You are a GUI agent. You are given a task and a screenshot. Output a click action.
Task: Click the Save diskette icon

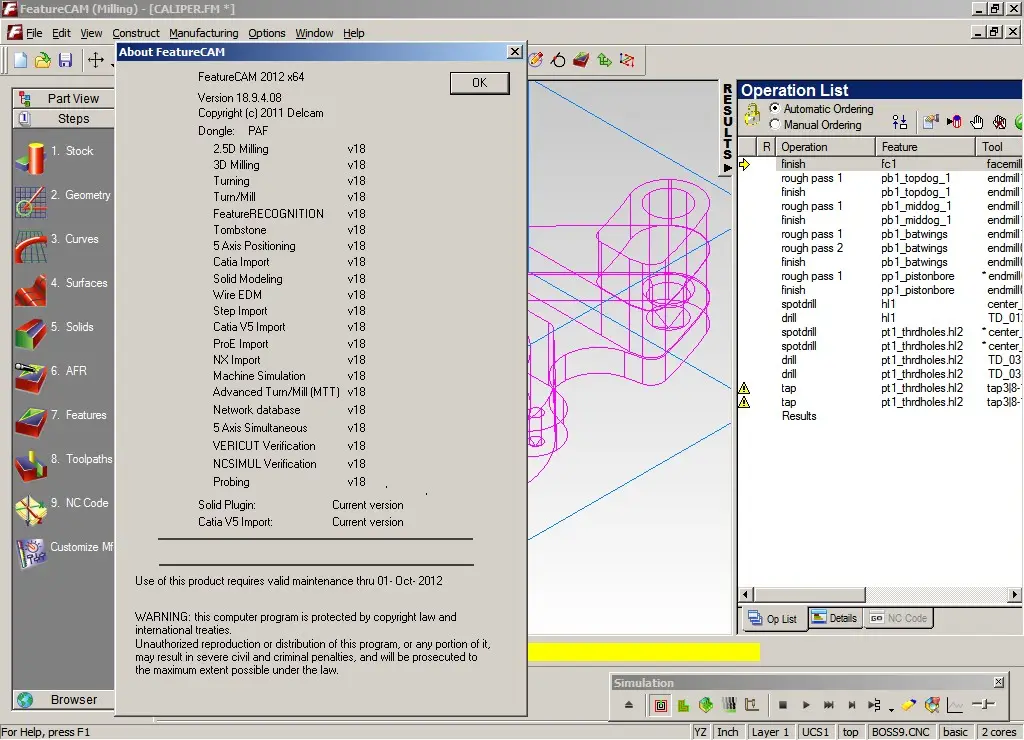pos(65,60)
